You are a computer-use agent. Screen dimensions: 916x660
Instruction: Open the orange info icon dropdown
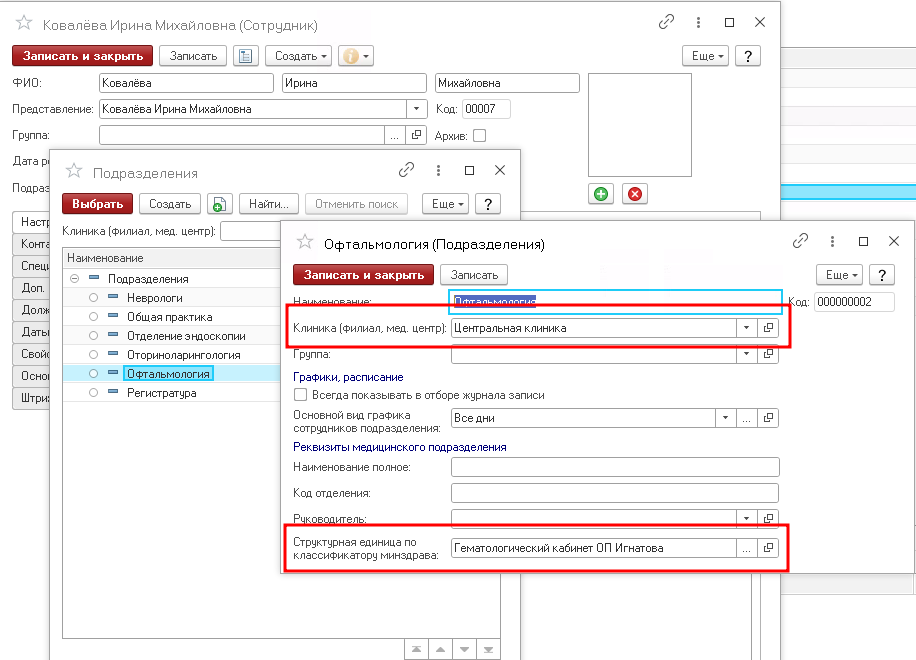tap(355, 56)
